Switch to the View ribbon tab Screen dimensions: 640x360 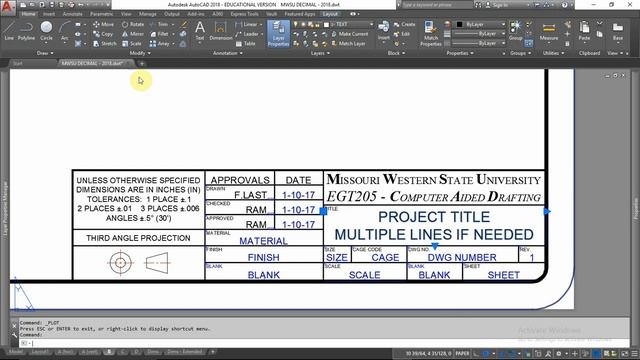126,14
